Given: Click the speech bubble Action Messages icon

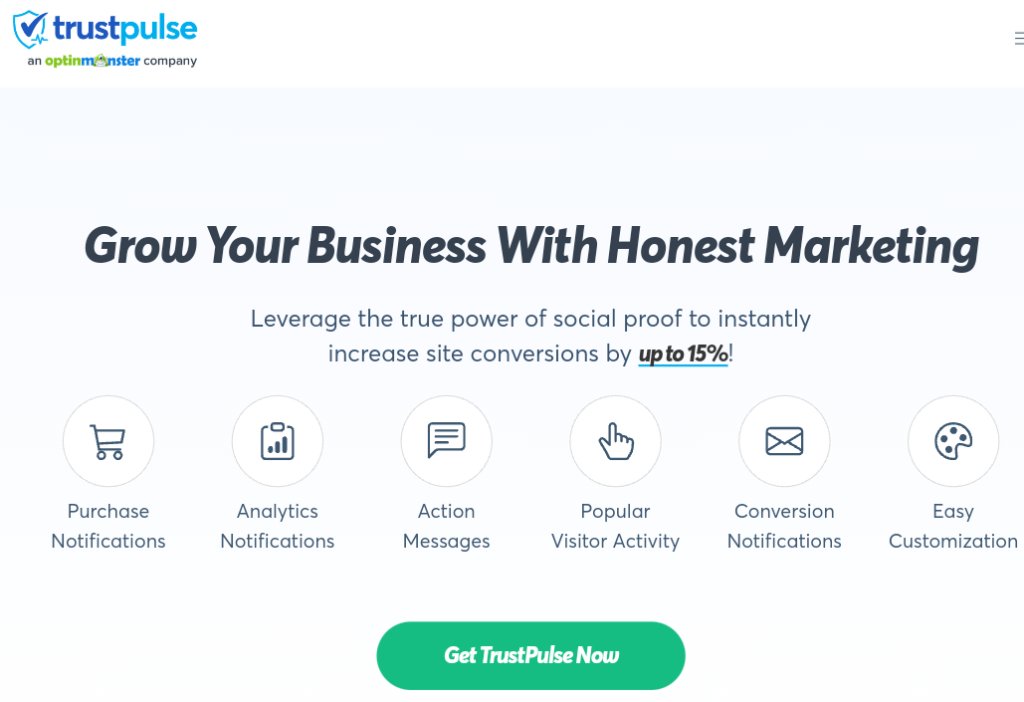Looking at the screenshot, I should 446,441.
